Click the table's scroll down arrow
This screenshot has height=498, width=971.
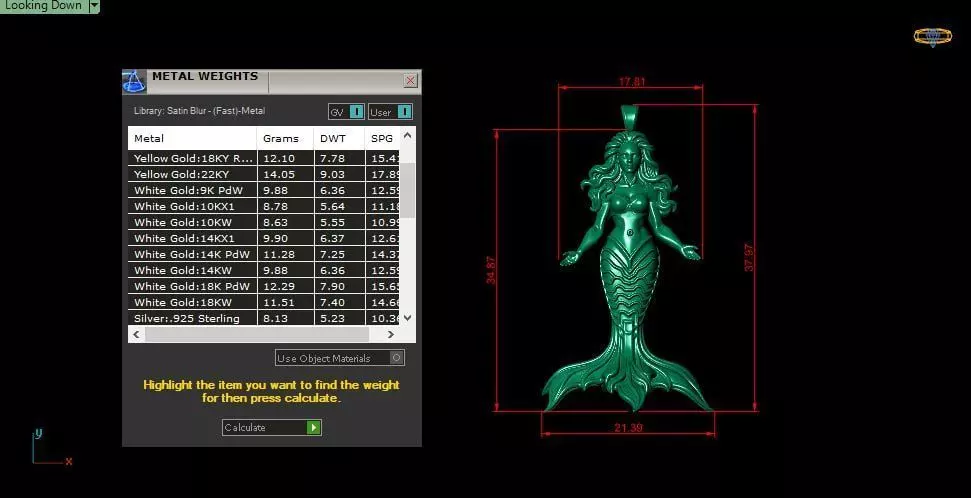point(407,318)
